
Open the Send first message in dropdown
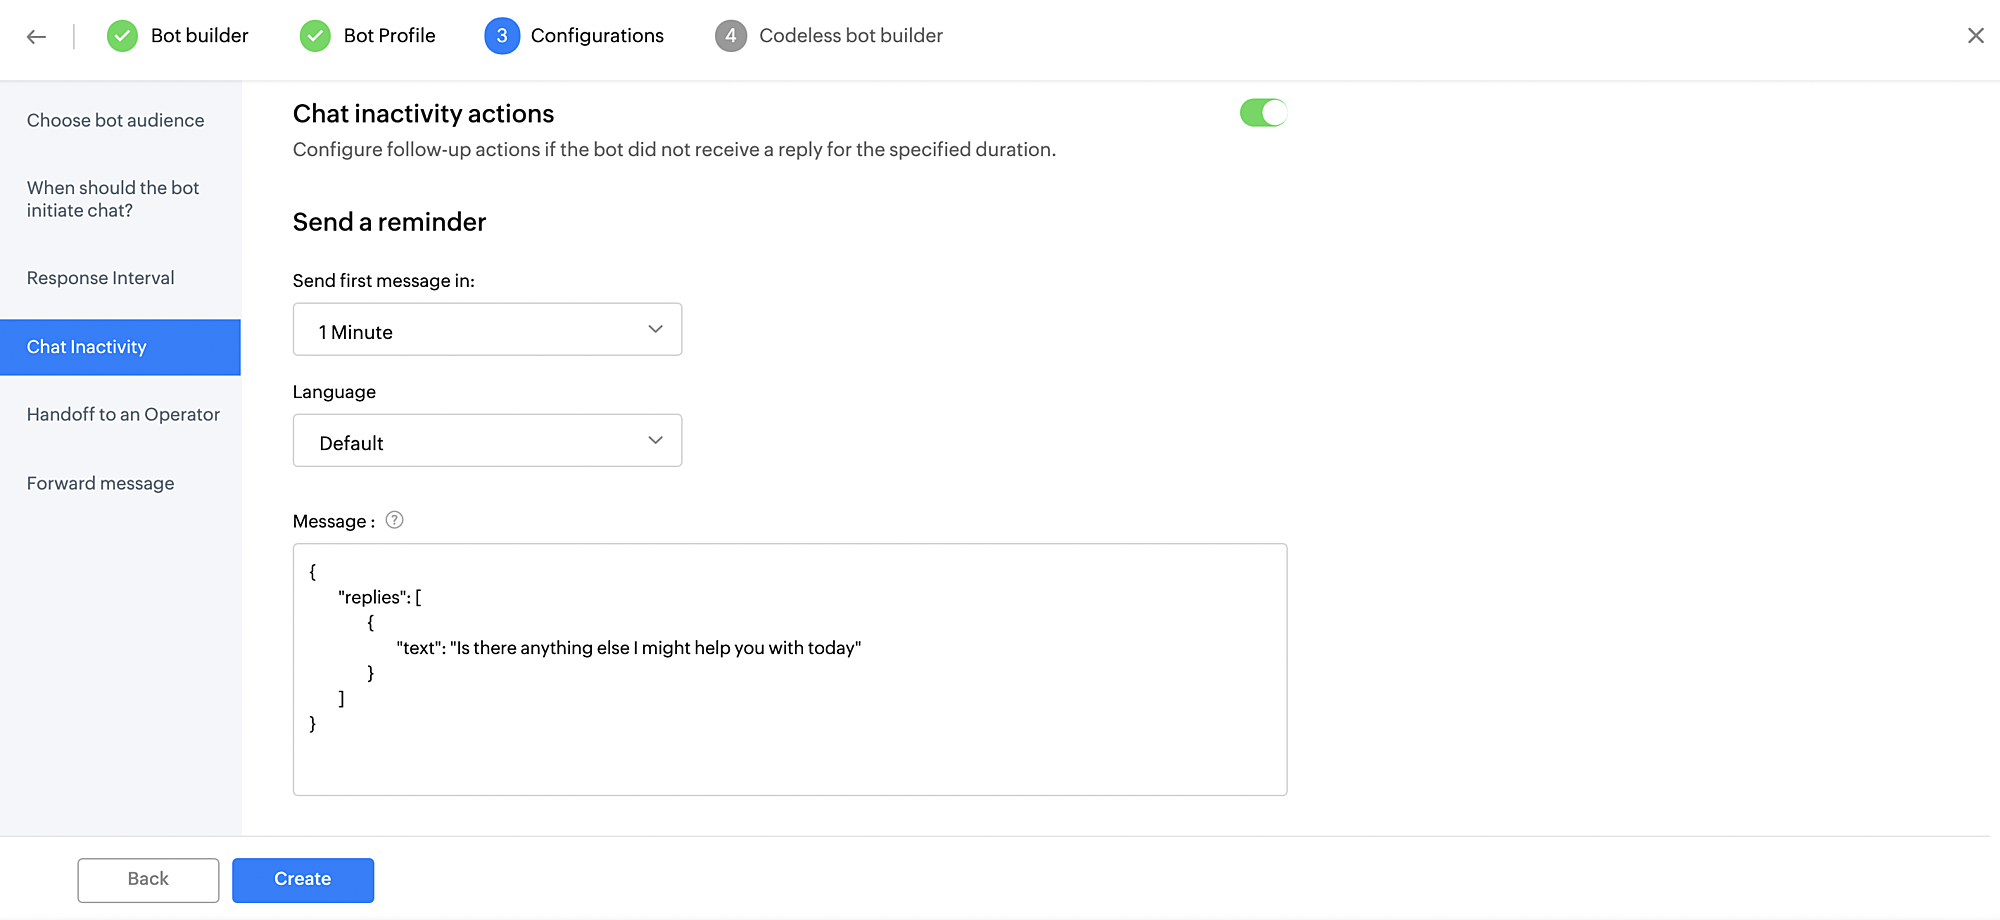click(x=487, y=329)
